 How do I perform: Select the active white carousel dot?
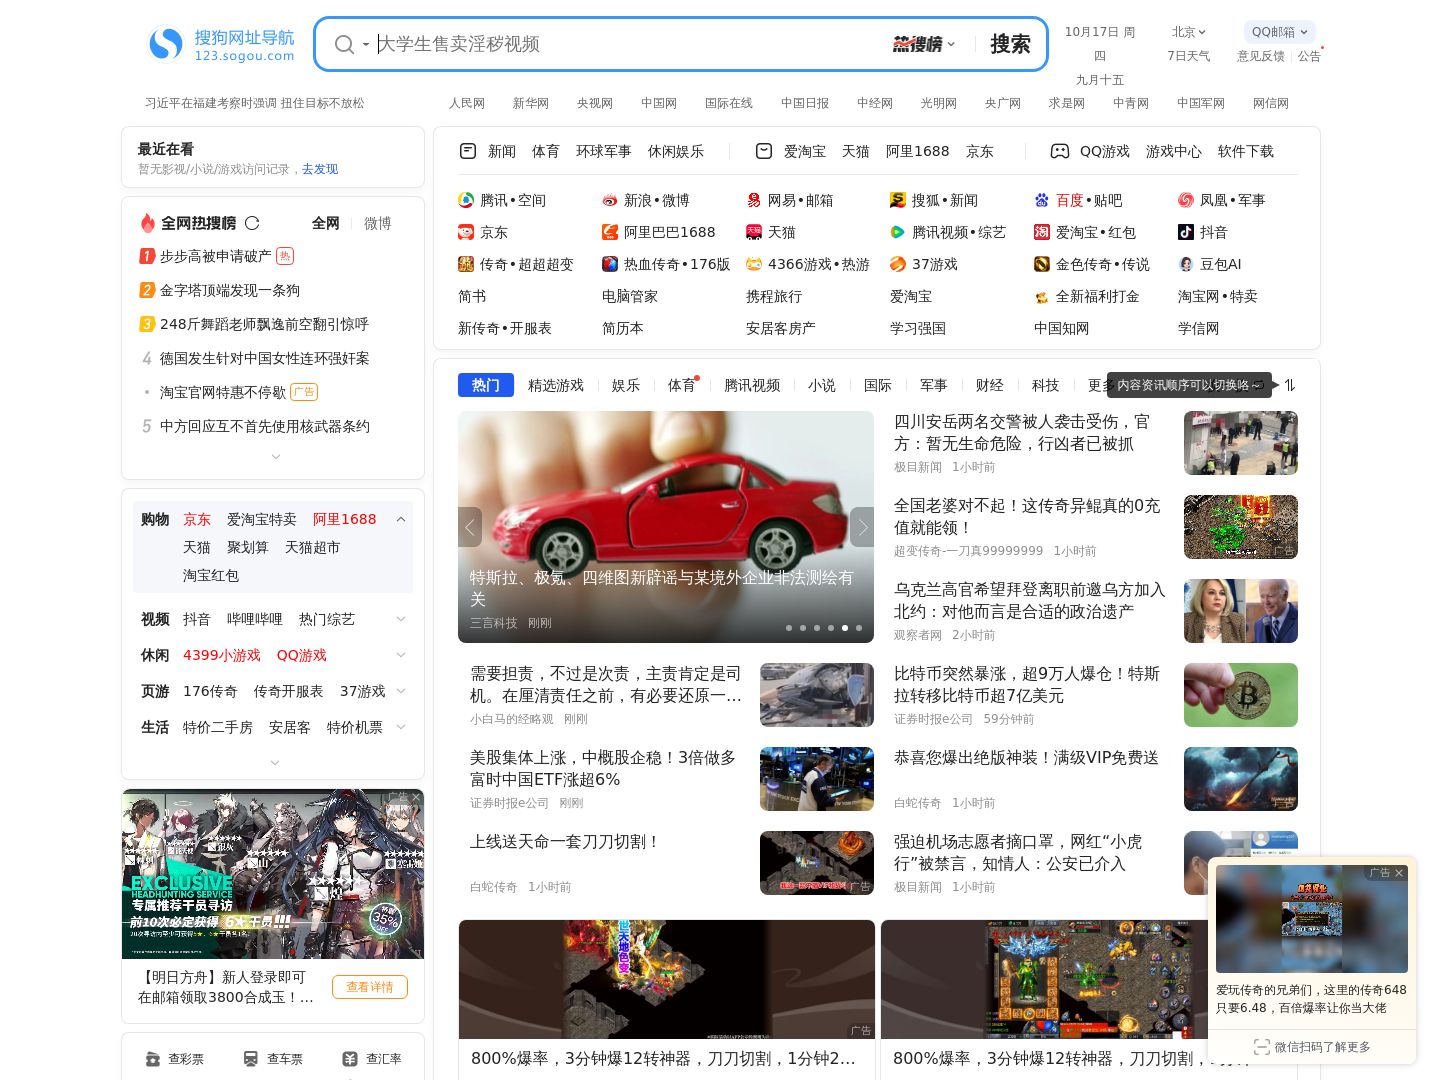845,628
